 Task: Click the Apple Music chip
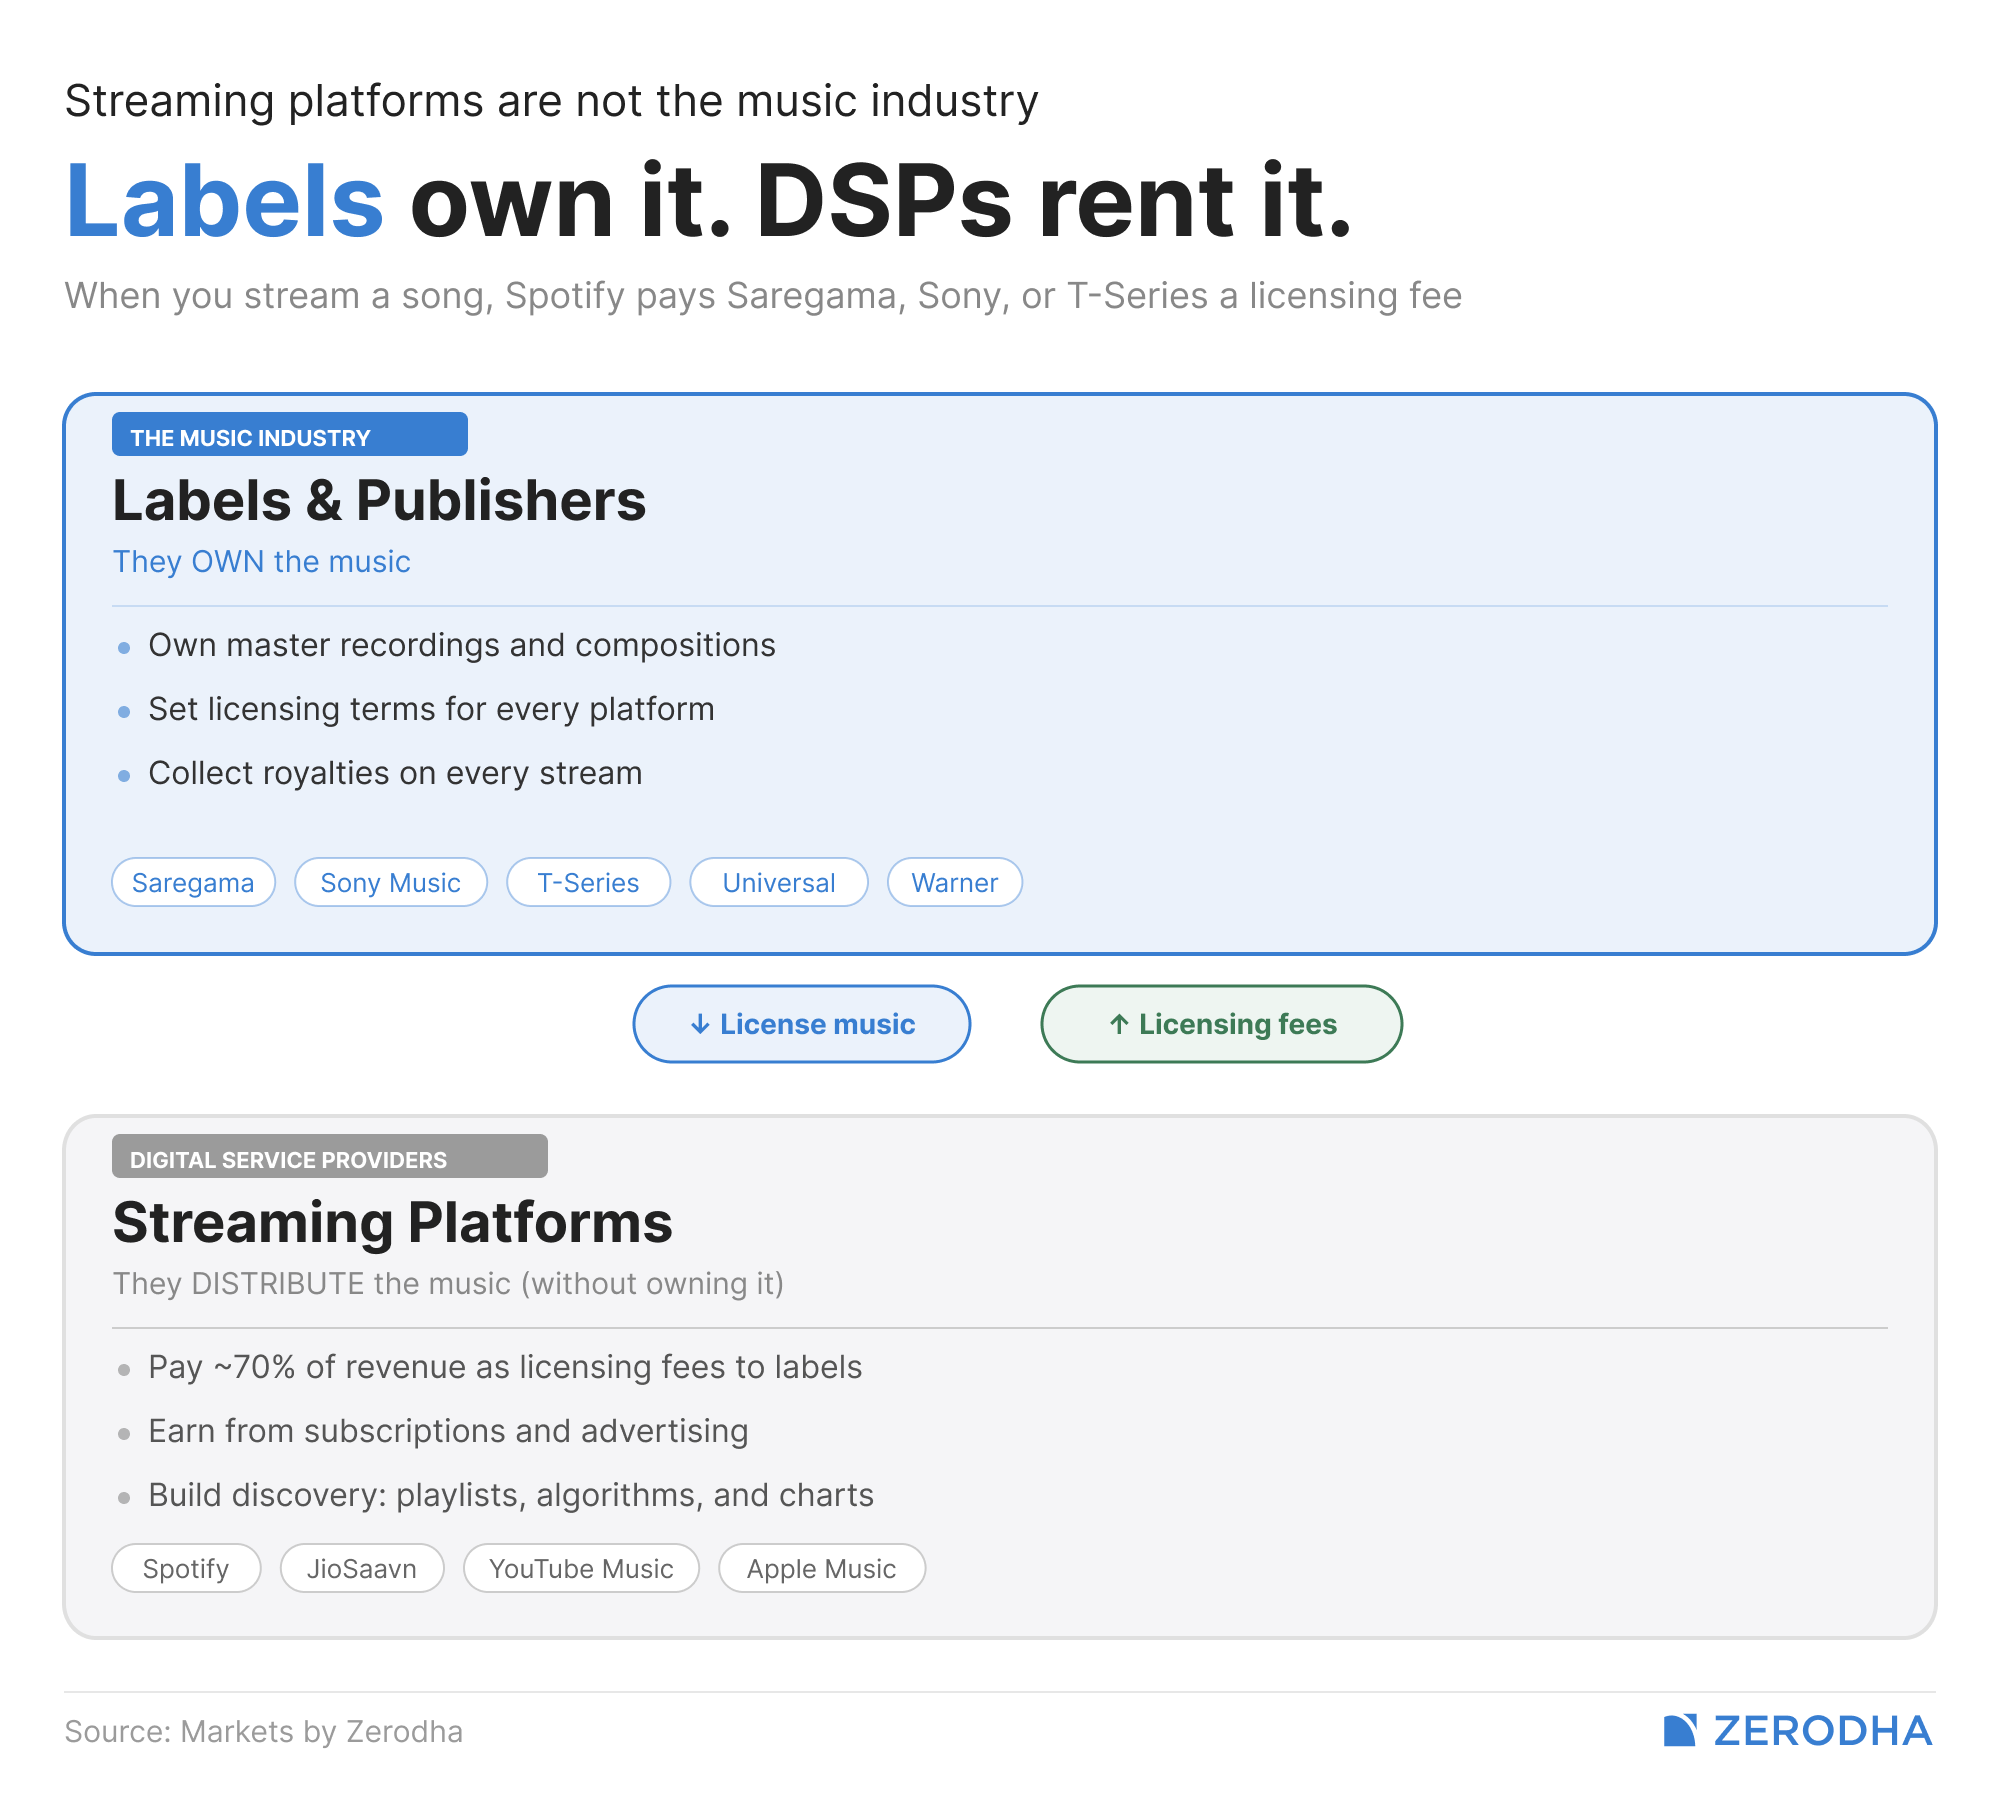coord(821,1569)
